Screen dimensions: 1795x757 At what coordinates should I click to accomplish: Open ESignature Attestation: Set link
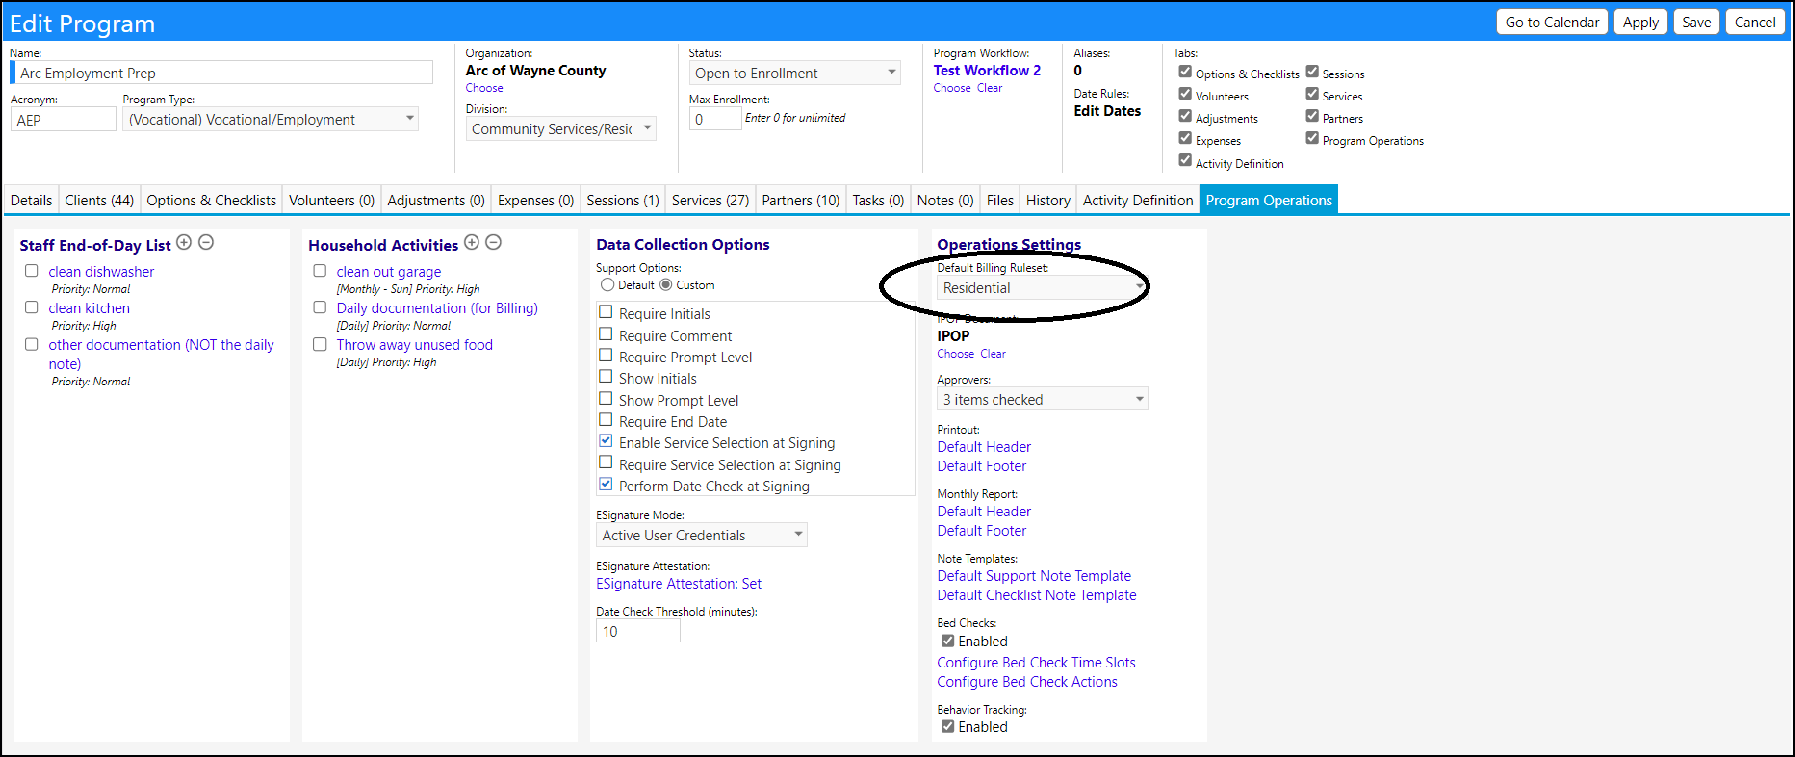tap(679, 584)
